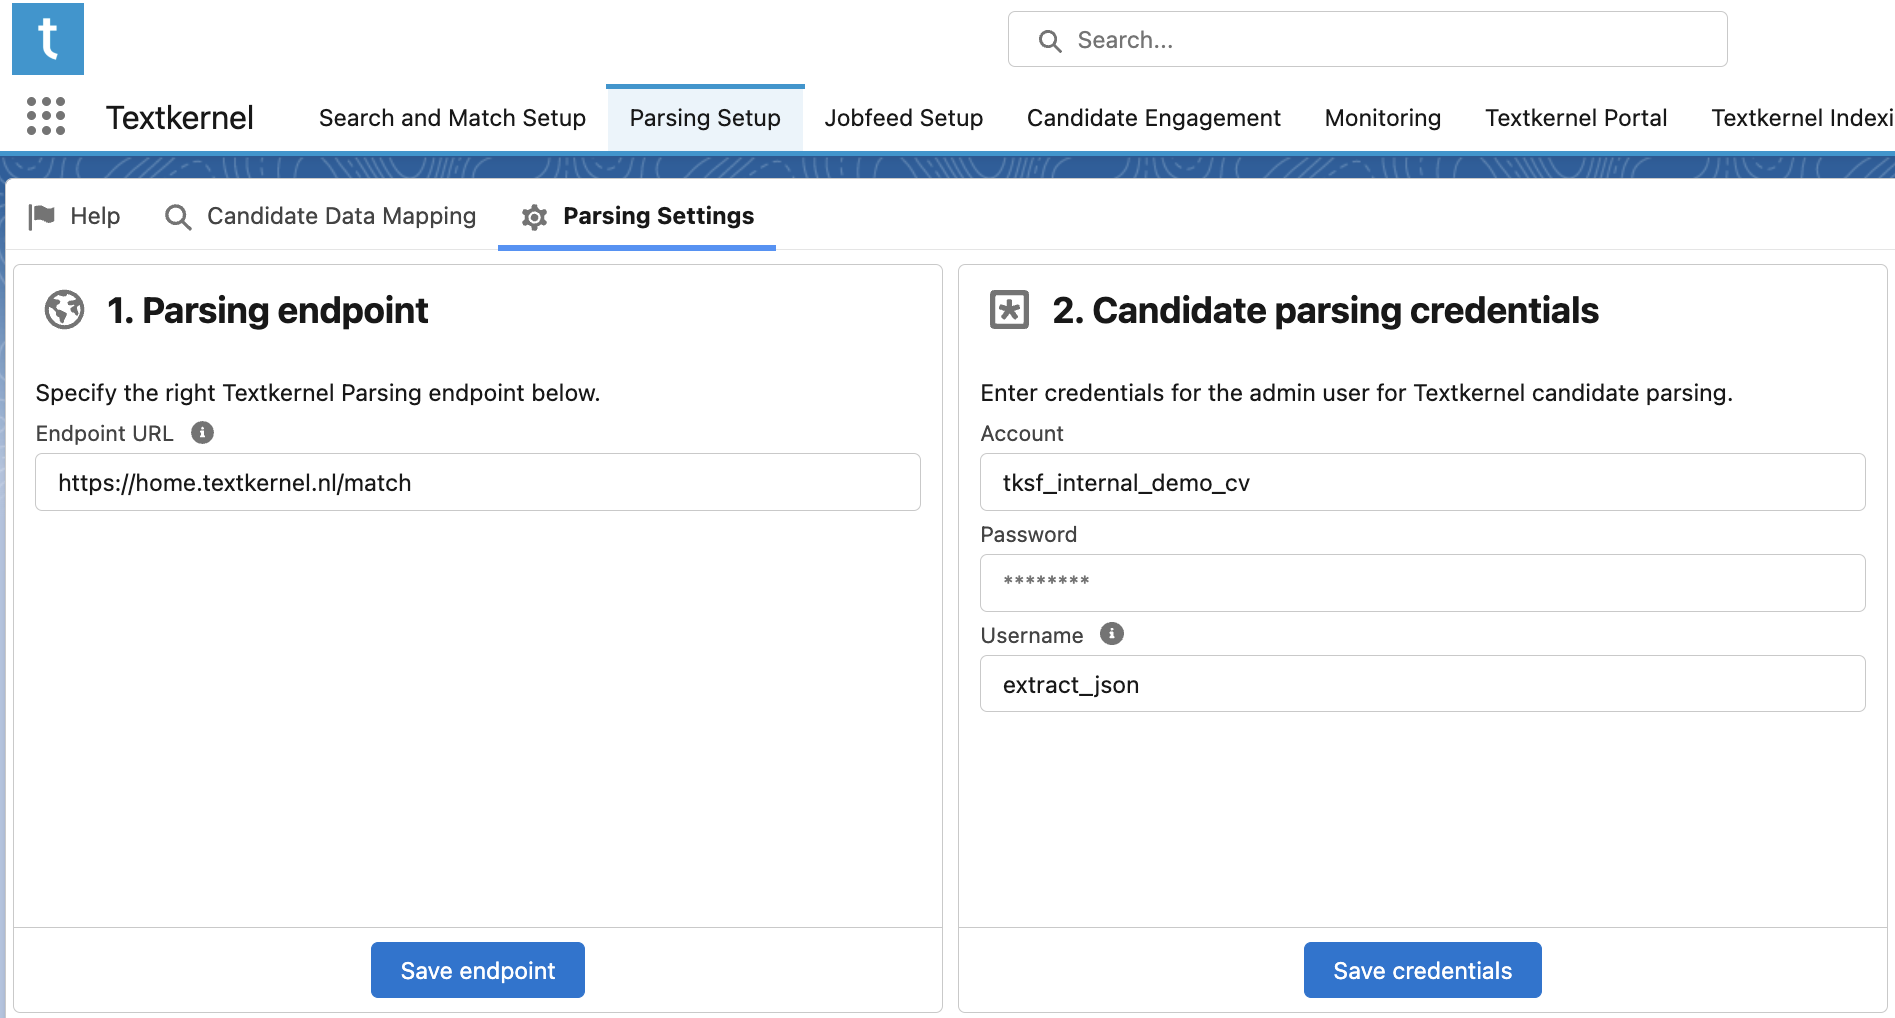
Task: Open the App Launcher grid icon
Action: (x=46, y=116)
